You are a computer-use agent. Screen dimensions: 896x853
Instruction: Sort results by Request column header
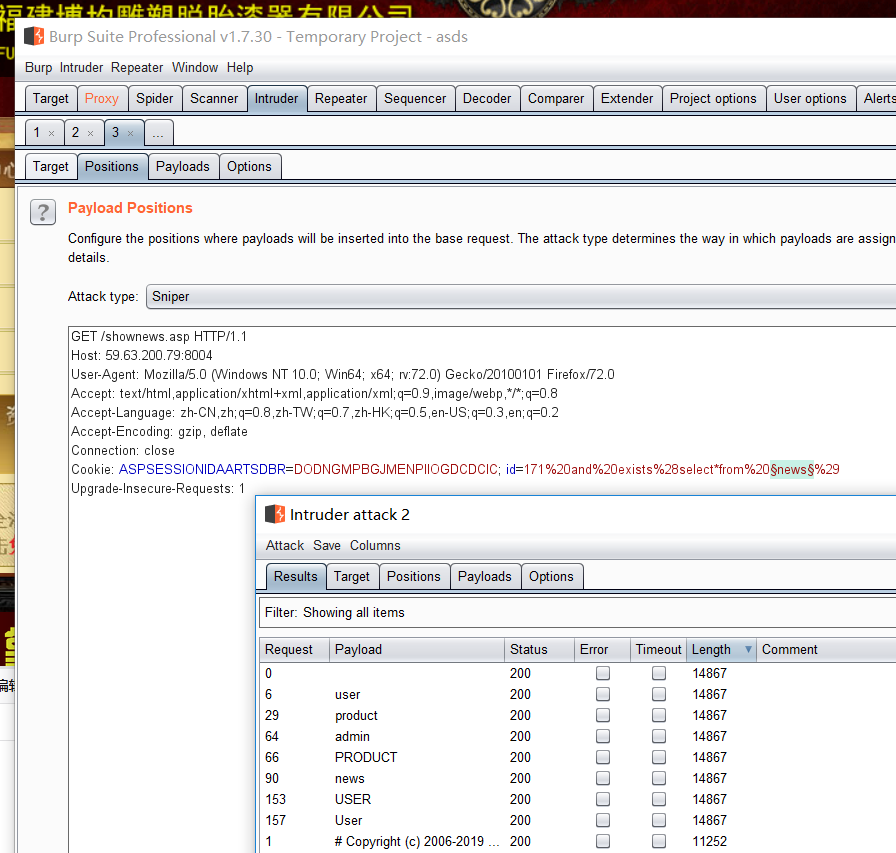[294, 650]
